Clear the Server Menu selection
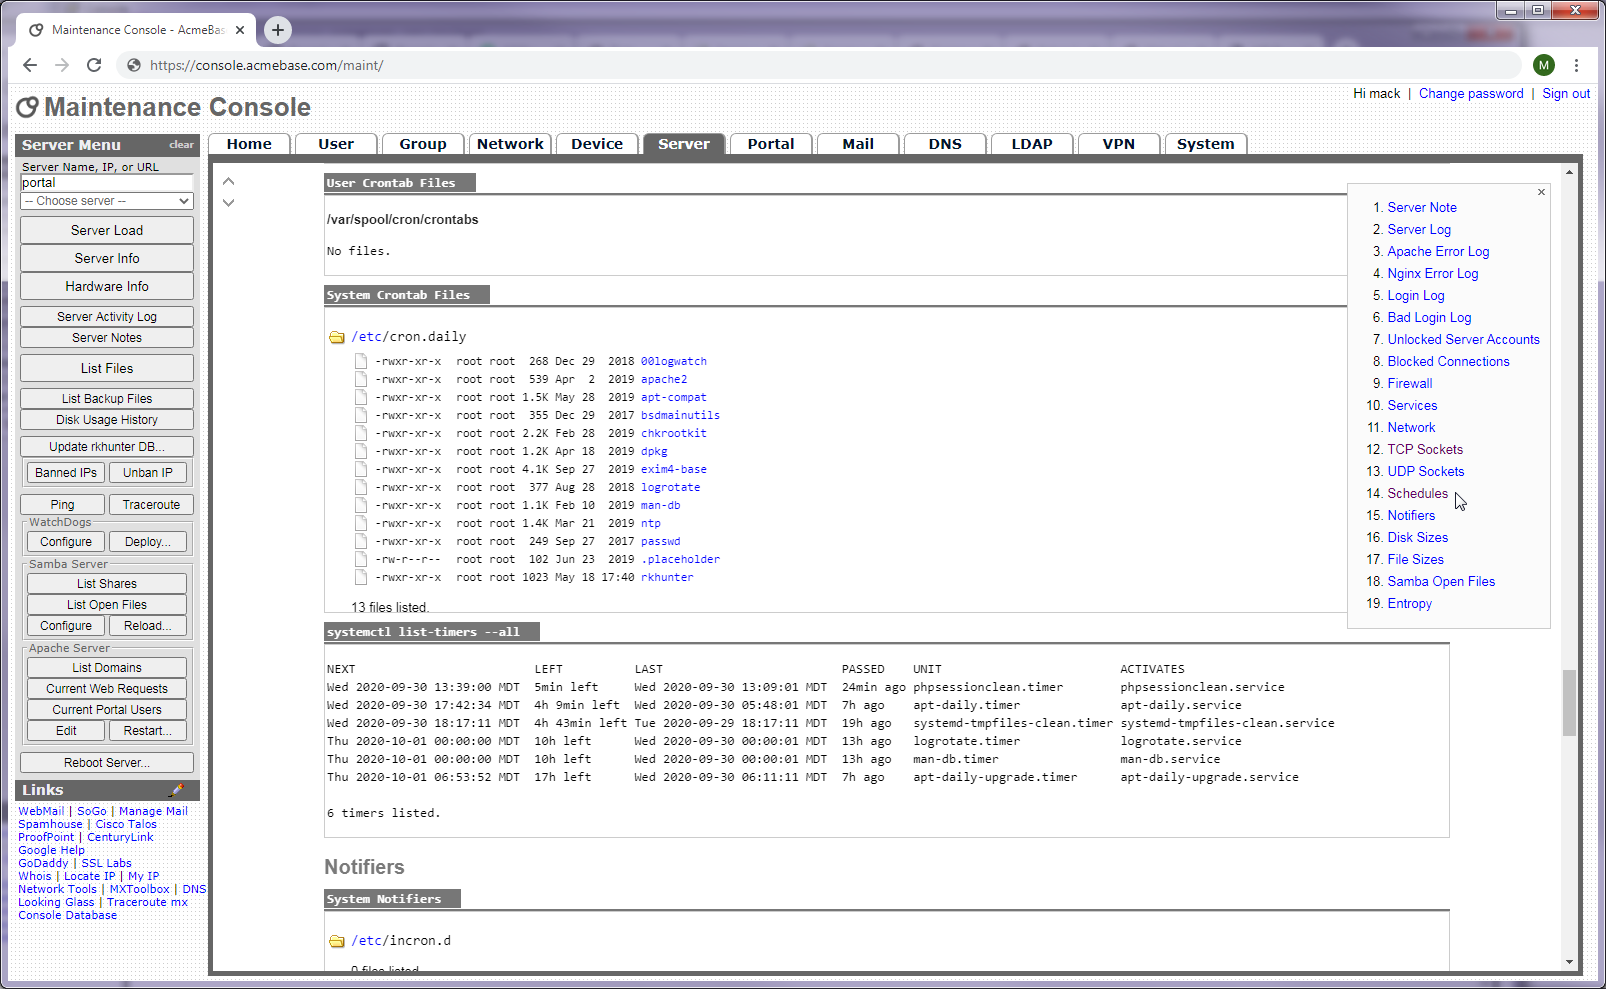1606x989 pixels. click(x=181, y=145)
